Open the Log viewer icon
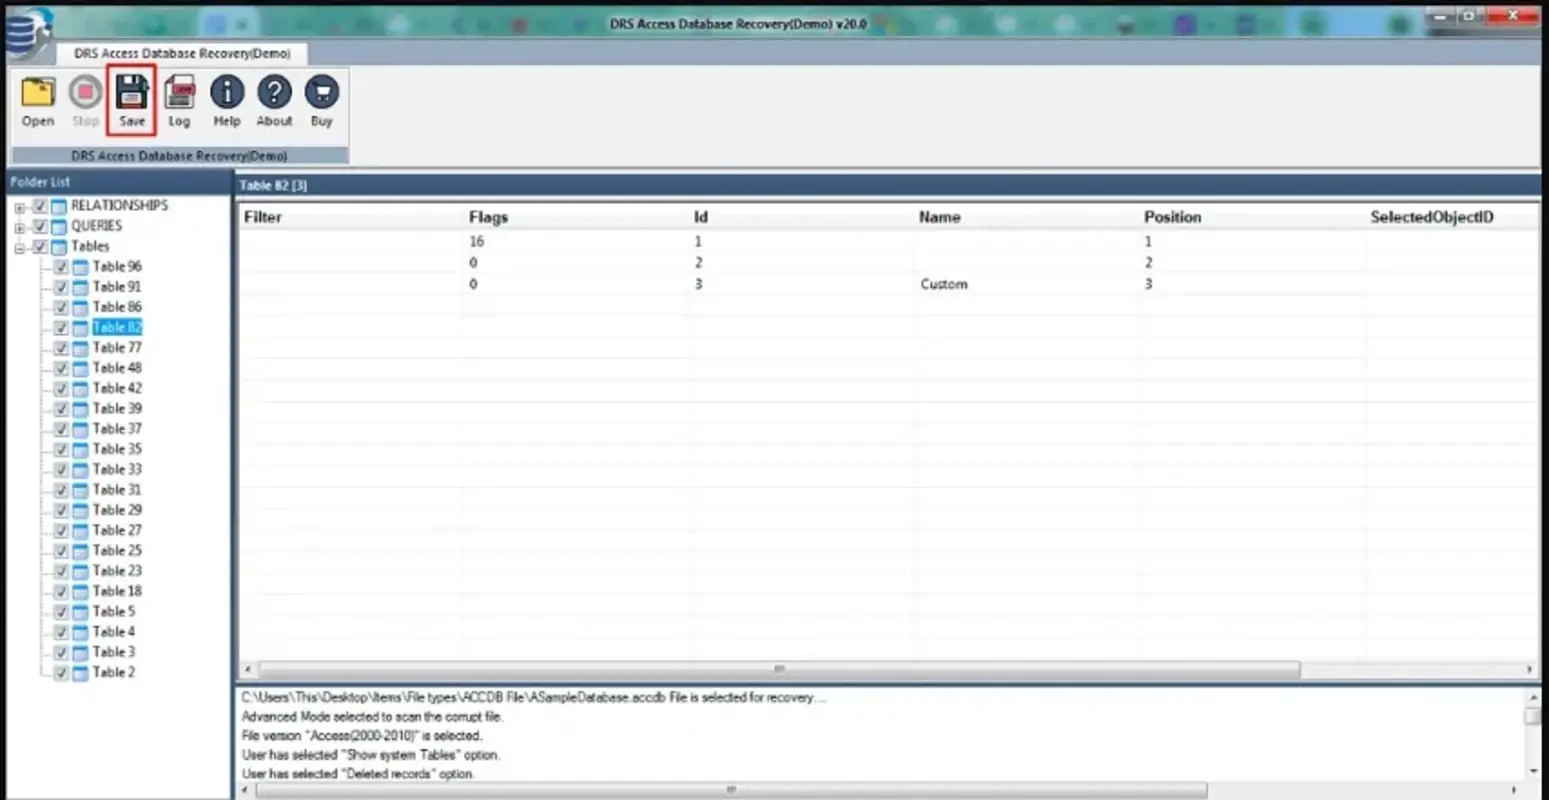This screenshot has width=1549, height=800. click(x=178, y=100)
